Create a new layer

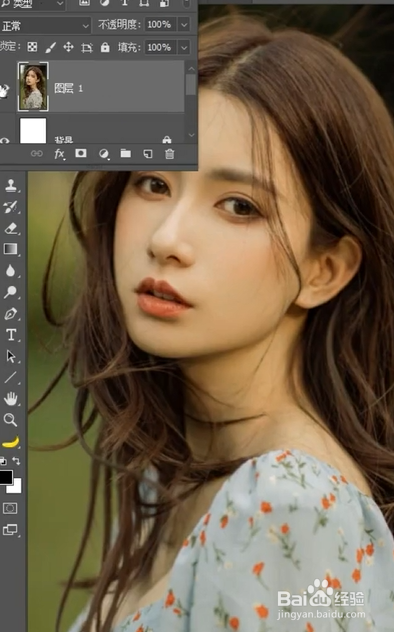coord(148,154)
